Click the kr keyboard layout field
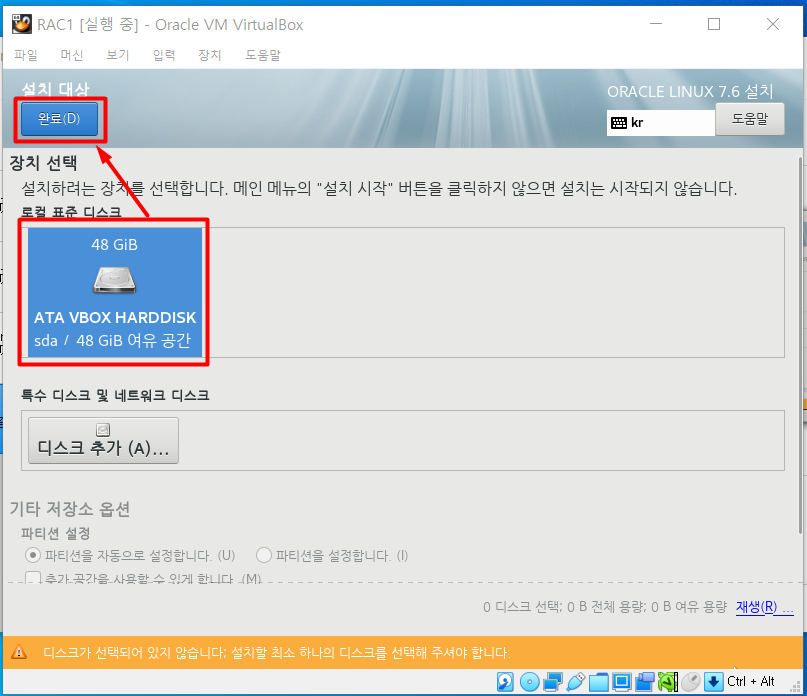 (x=661, y=123)
